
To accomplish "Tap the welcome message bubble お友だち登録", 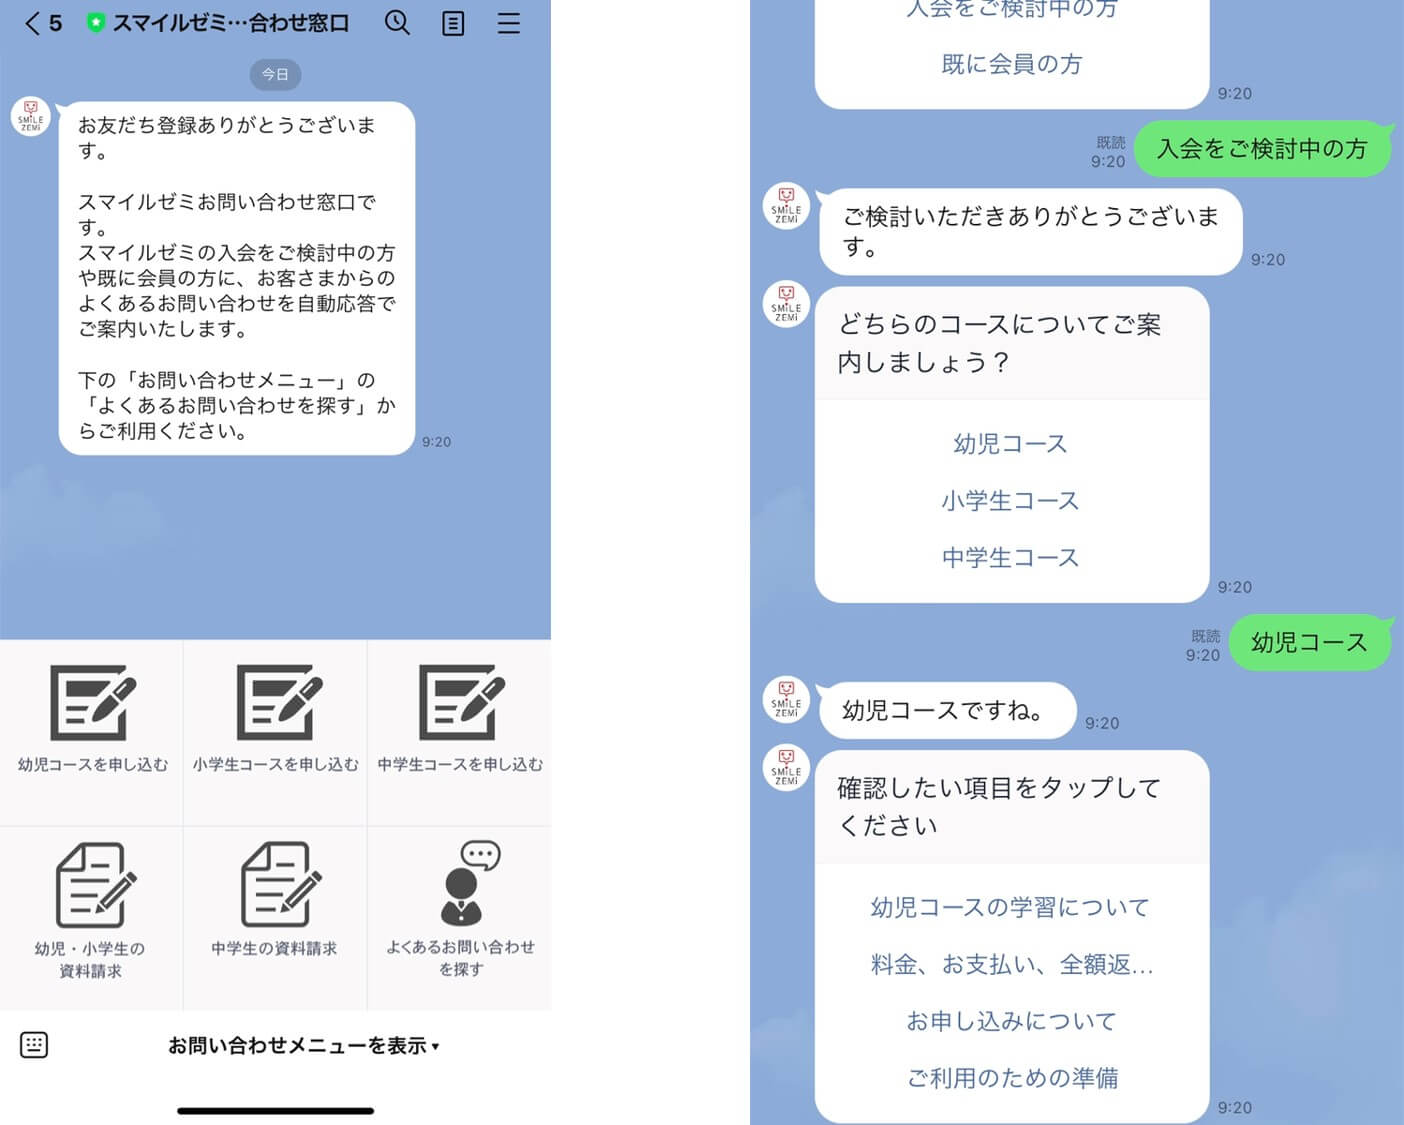I will point(237,278).
